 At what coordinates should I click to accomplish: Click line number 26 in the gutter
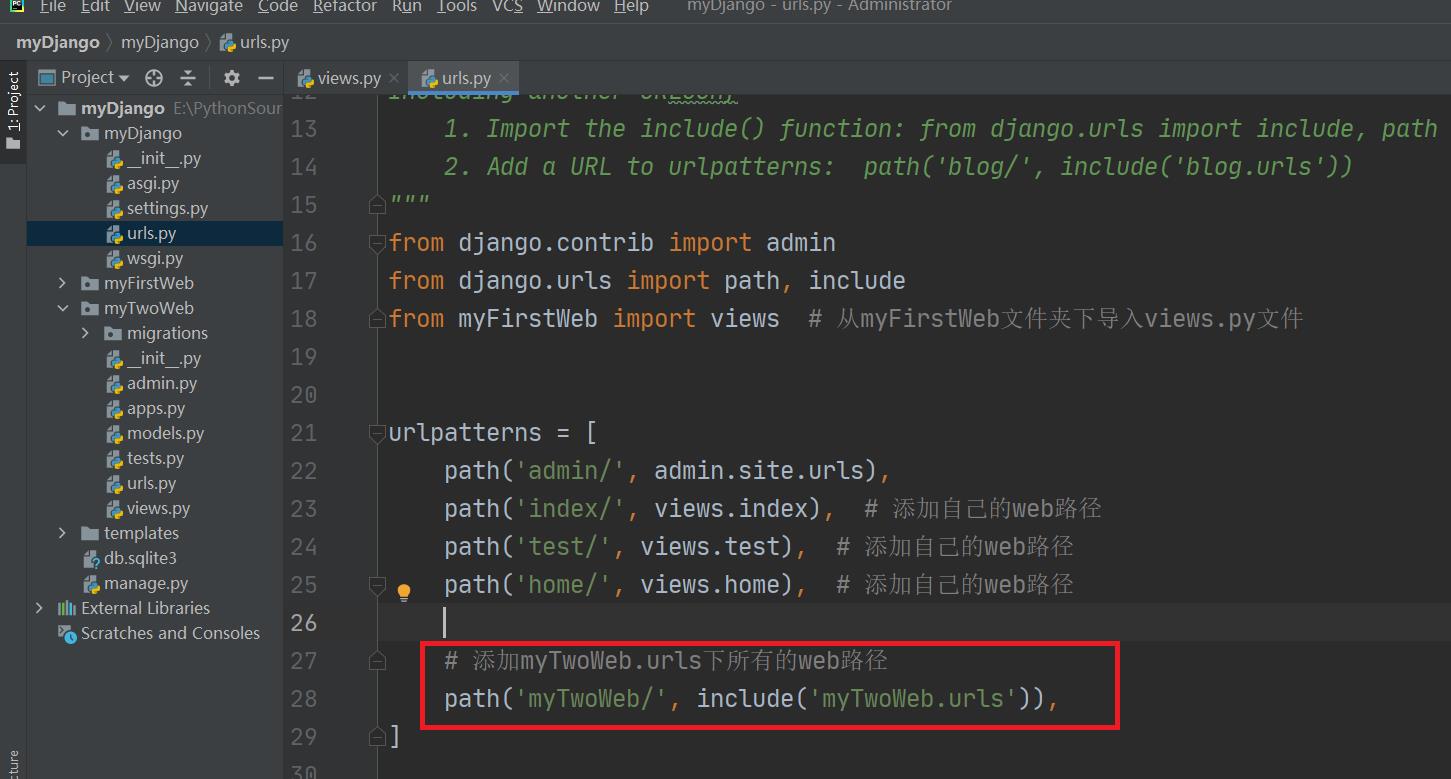(304, 623)
